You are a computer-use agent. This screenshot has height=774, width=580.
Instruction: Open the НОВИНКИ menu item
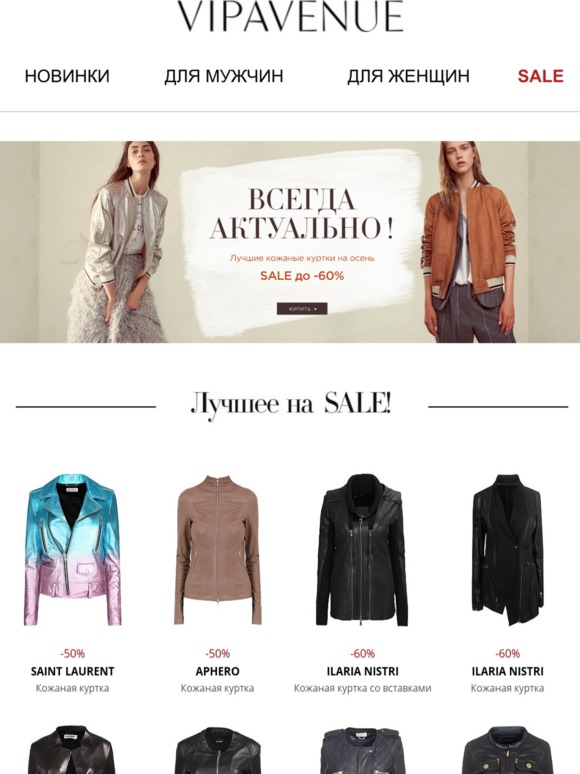point(67,76)
